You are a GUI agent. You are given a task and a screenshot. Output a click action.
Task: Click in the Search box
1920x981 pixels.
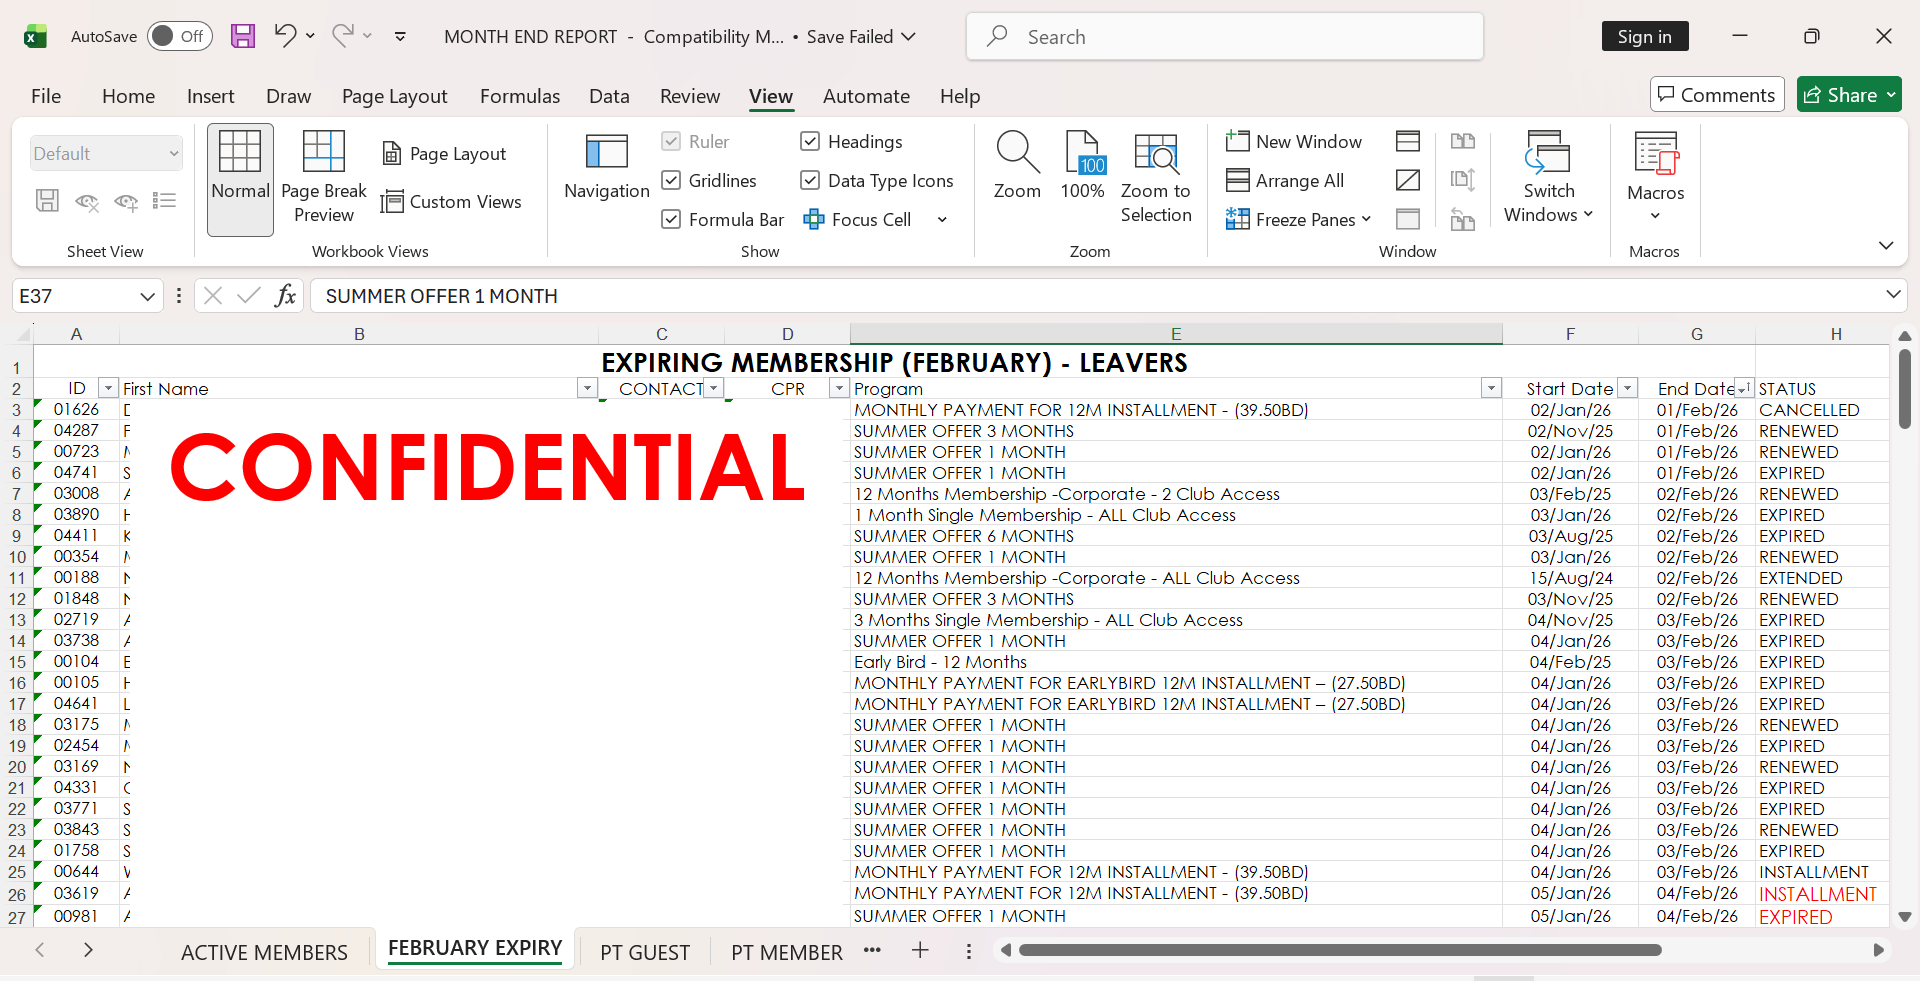coord(1224,37)
